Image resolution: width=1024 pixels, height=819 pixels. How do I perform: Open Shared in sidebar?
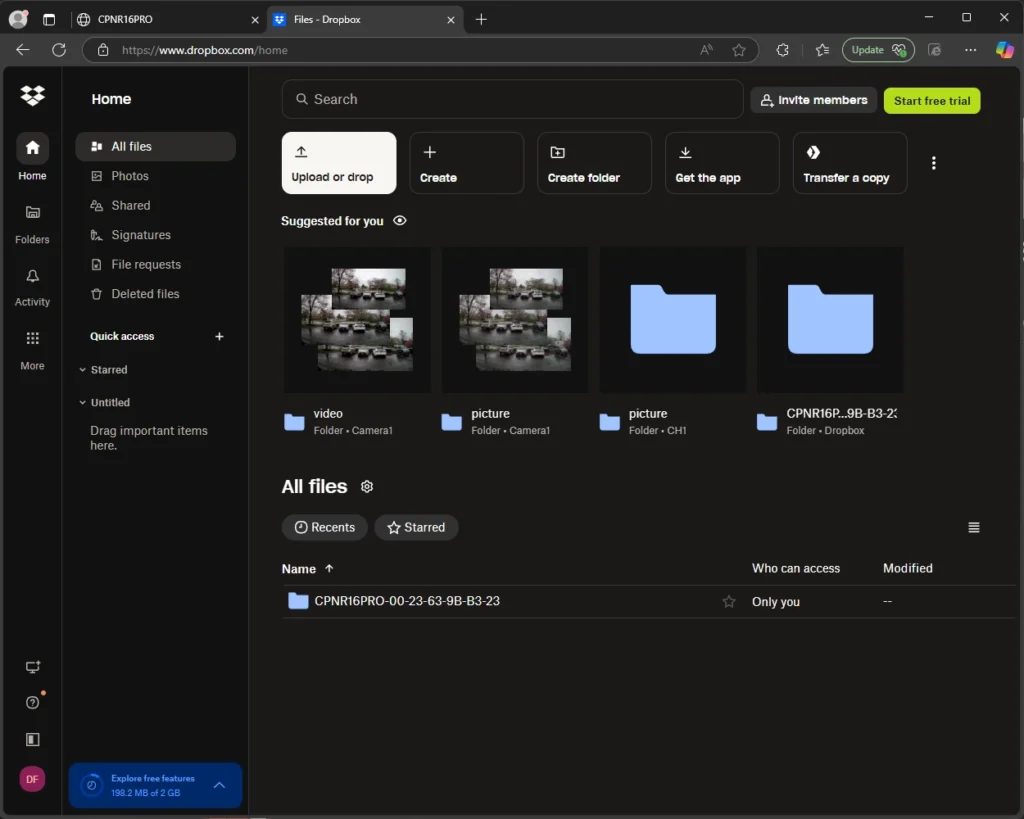coord(155,205)
